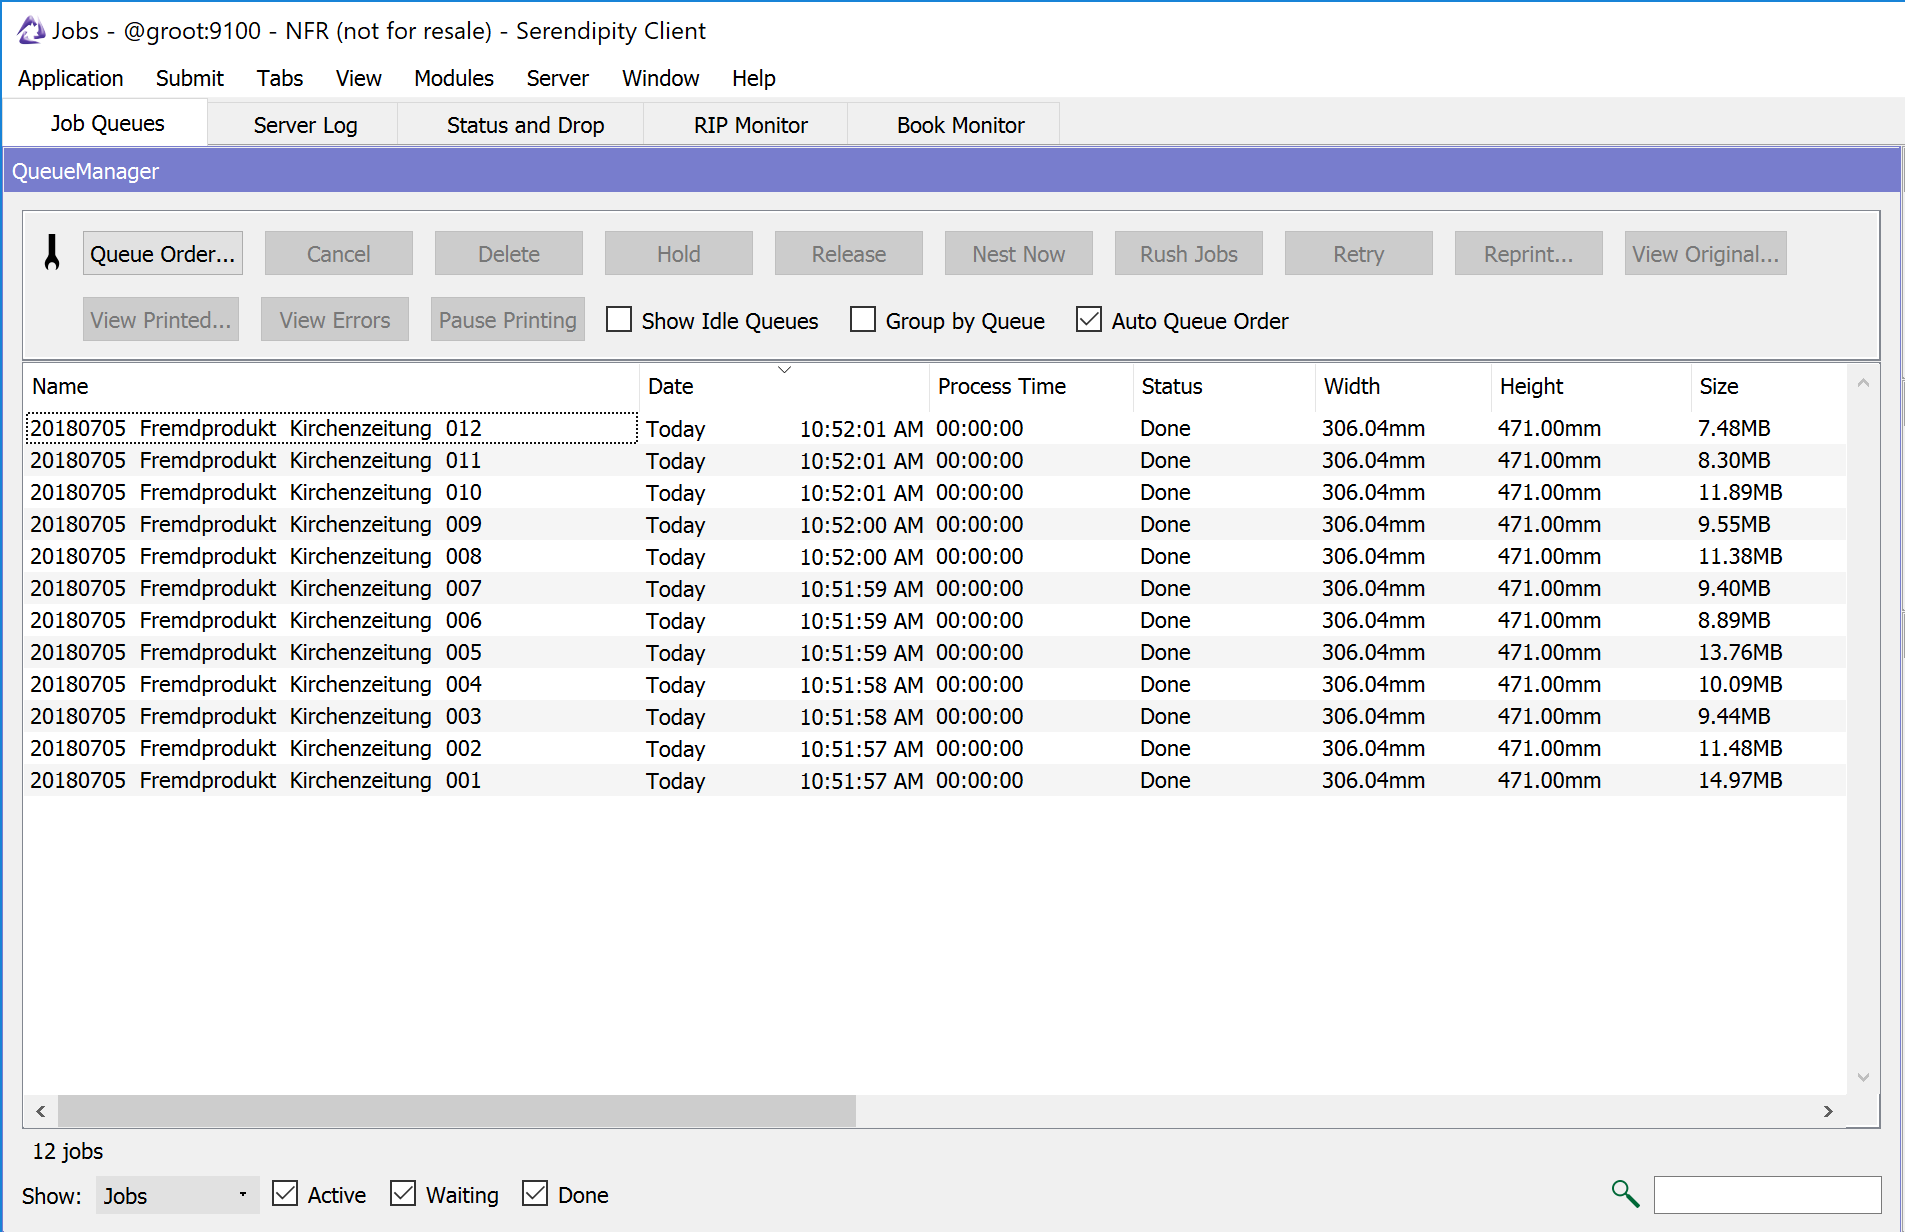The image size is (1905, 1232).
Task: Disable Auto Queue Order checkbox
Action: pos(1089,320)
